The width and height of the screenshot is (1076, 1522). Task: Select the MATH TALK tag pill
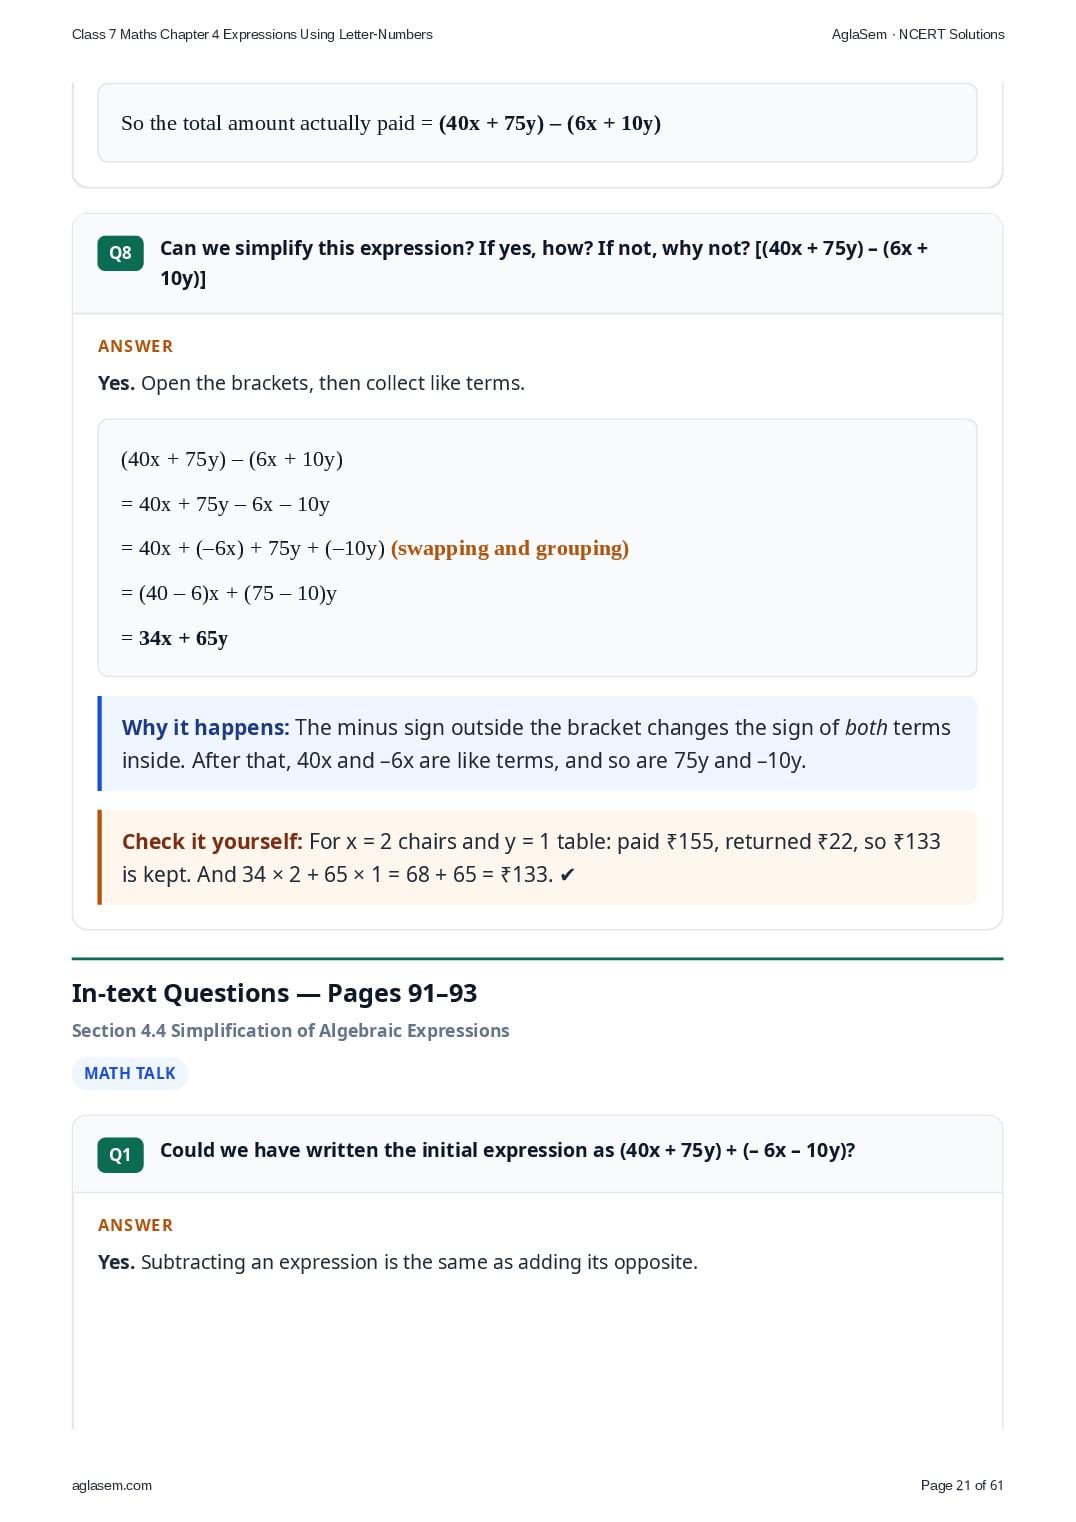130,1073
